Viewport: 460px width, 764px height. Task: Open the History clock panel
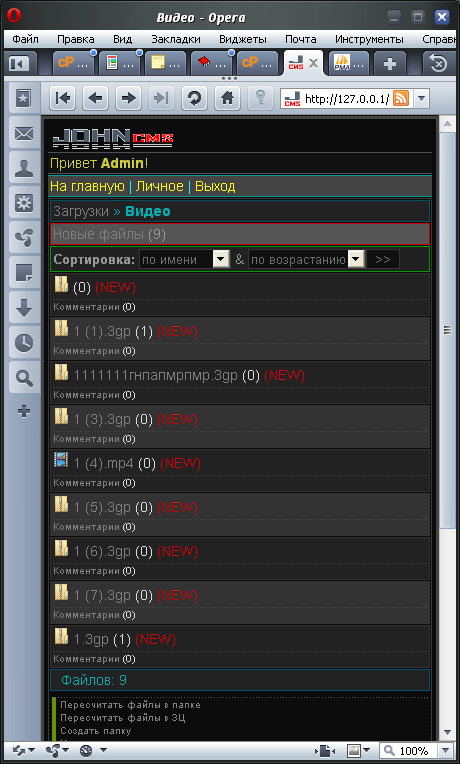(24, 343)
